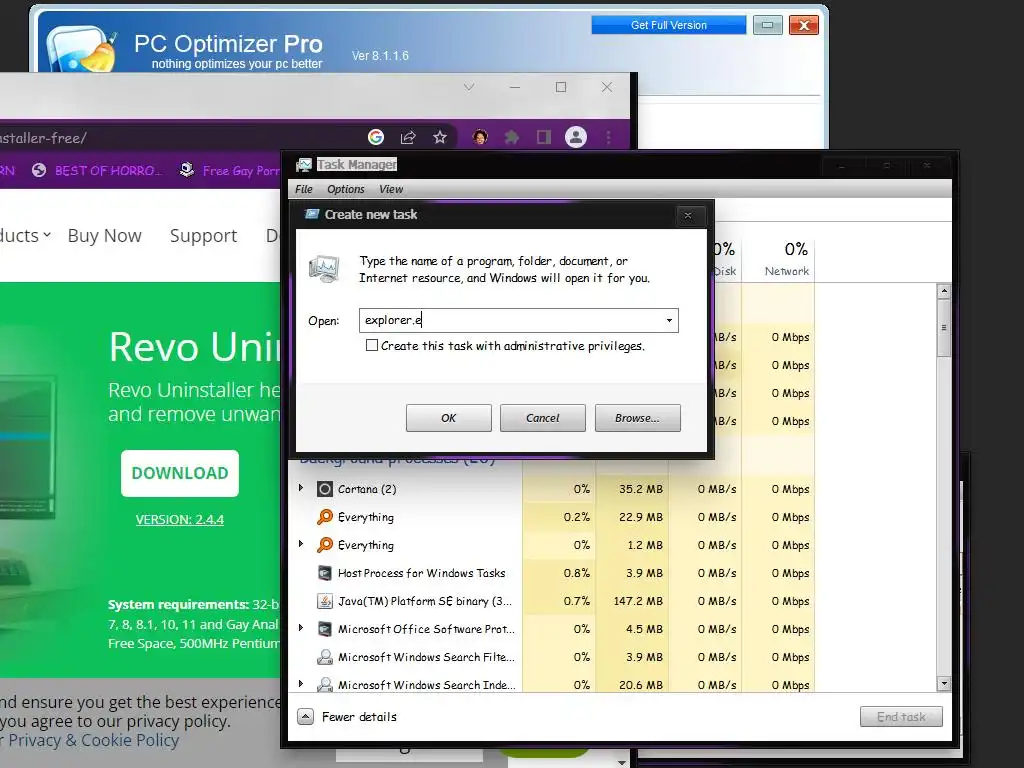Open Buy Now on the Revo website
Image resolution: width=1024 pixels, height=768 pixels.
click(104, 235)
